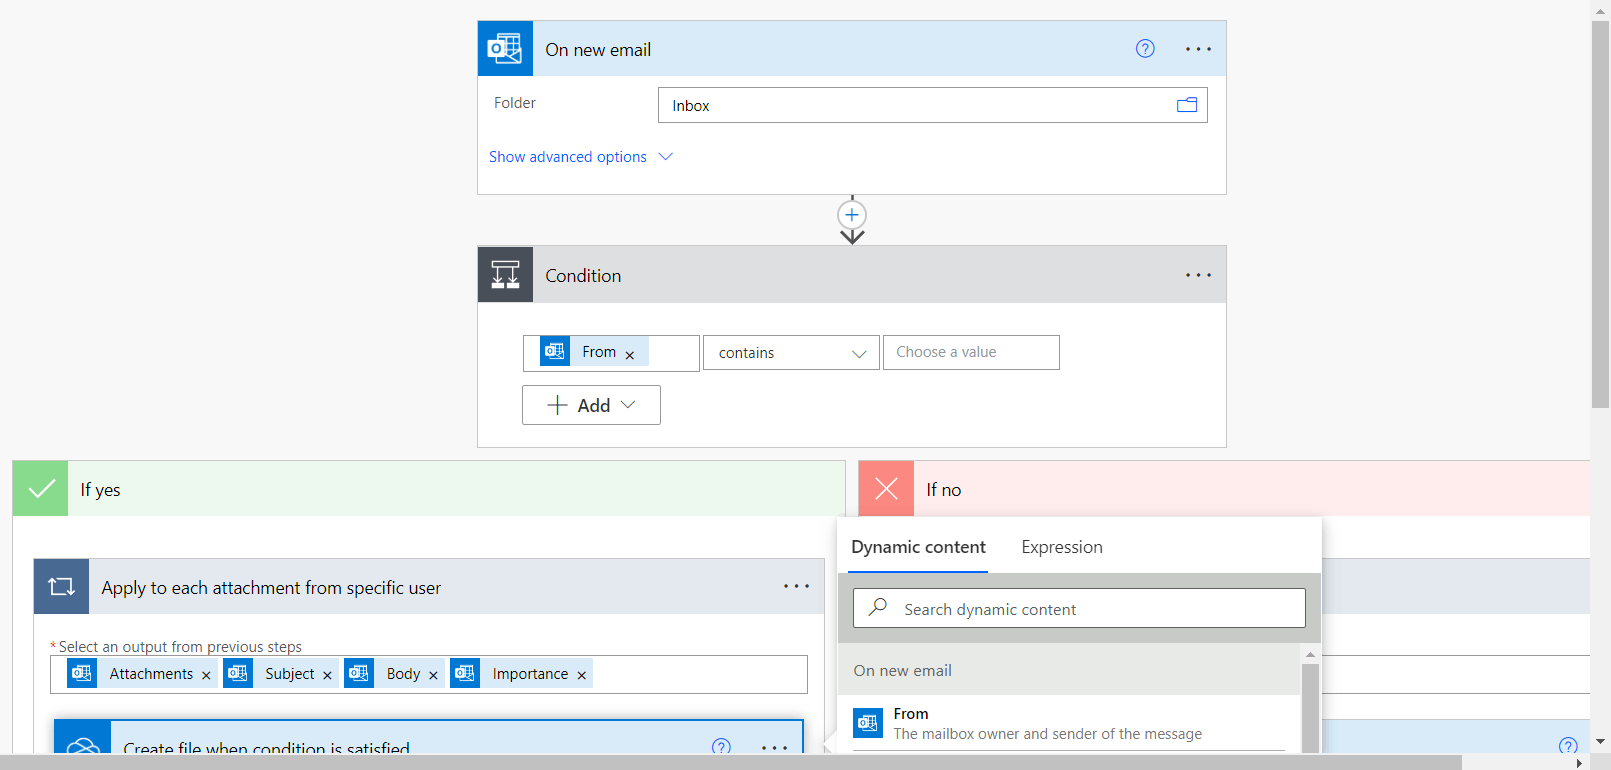Screen dimensions: 1611x770
Task: Select the From dynamic content item
Action: 1069,723
